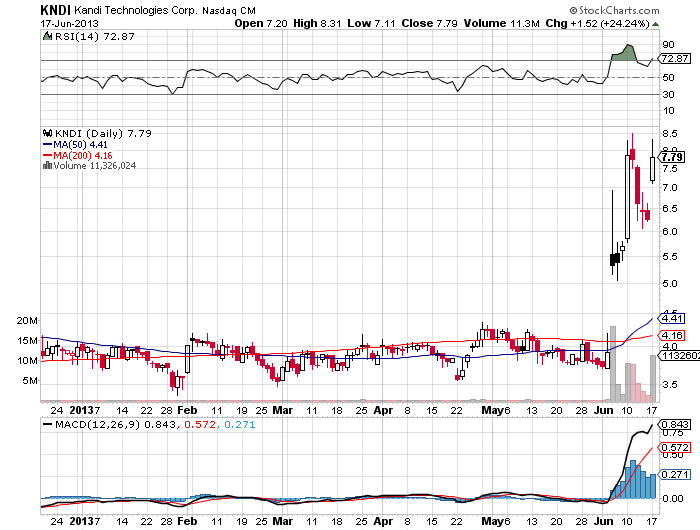
Task: Click the blue MA(50) line swatch in legend
Action: click(47, 145)
